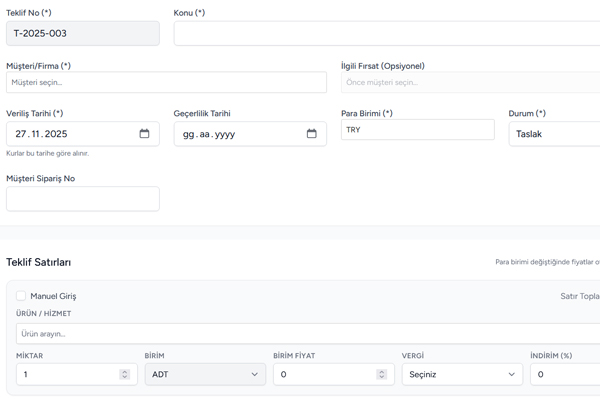Open the Birim ADT dropdown
600x400 pixels.
click(x=205, y=375)
